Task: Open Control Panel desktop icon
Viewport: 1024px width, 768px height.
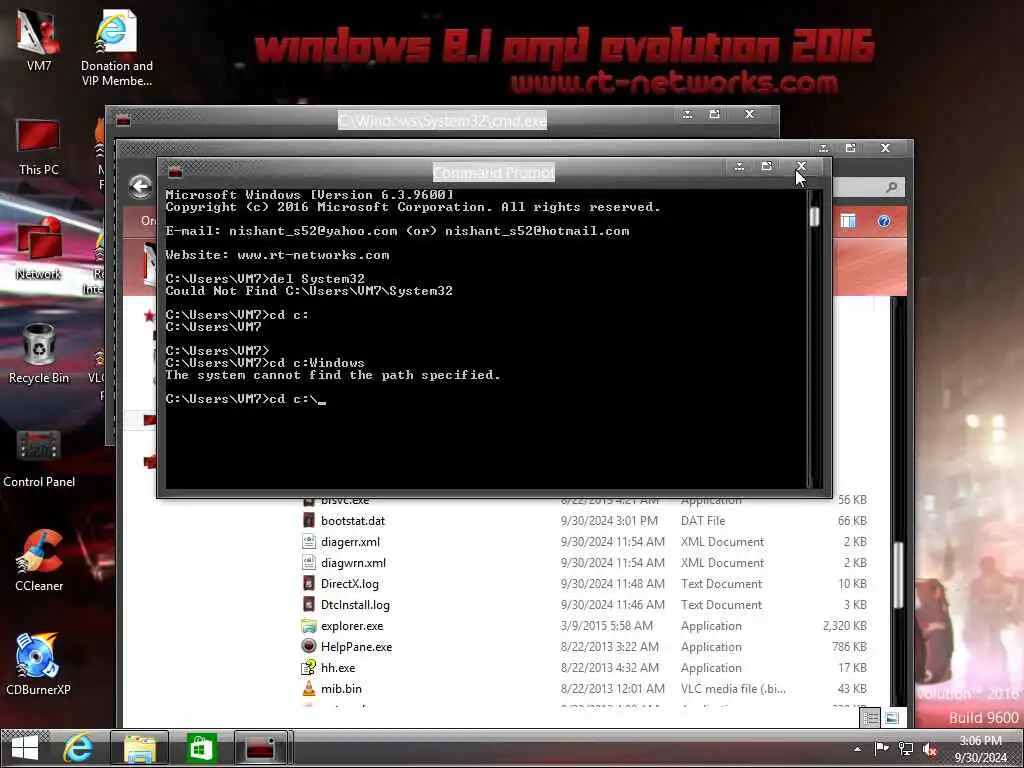Action: click(39, 458)
